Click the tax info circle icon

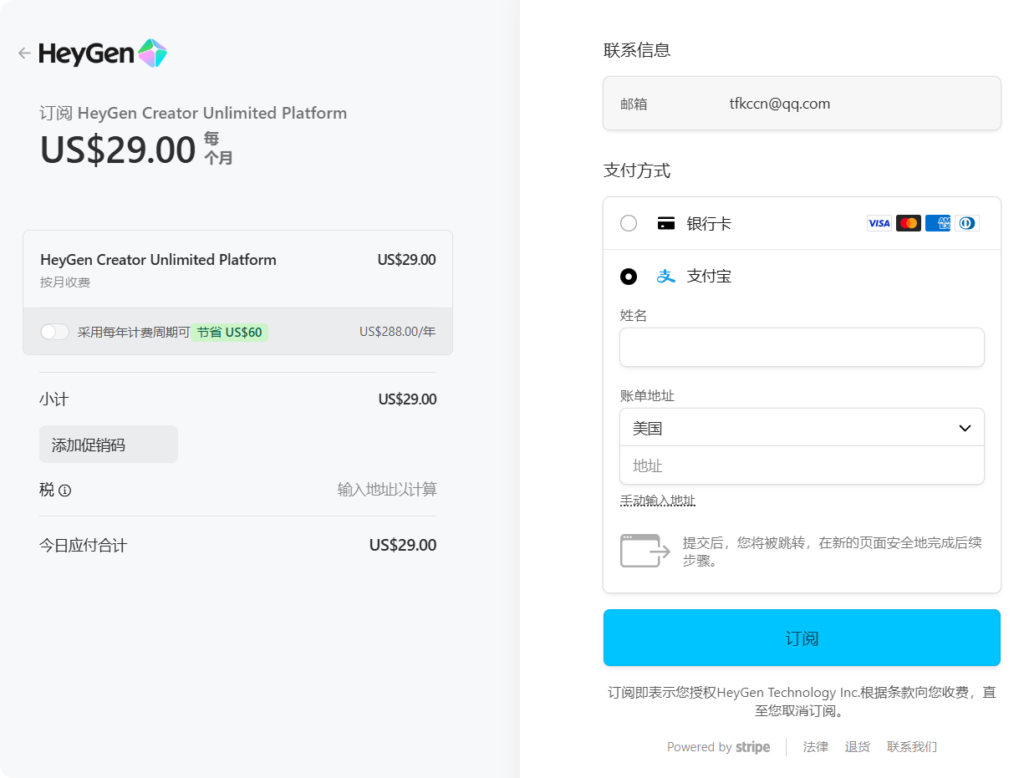tap(65, 490)
